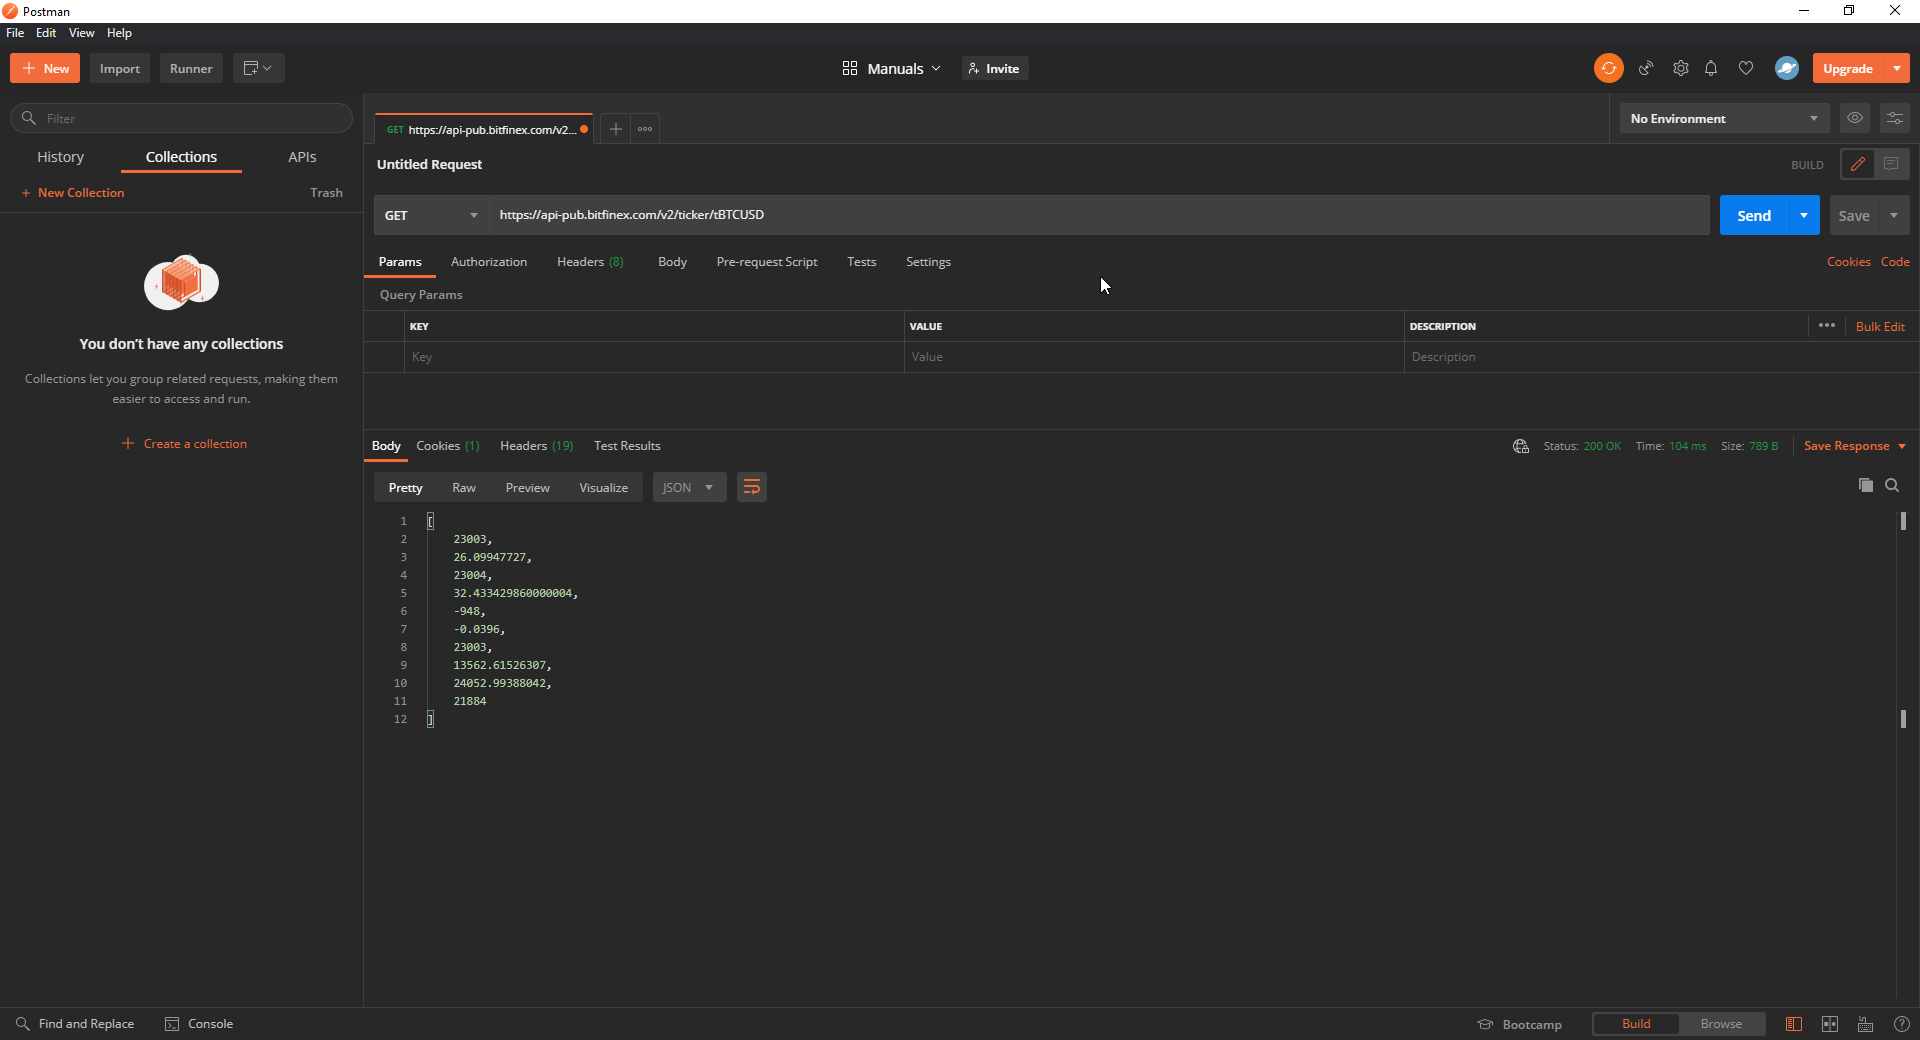Screen dimensions: 1920x1040
Task: Open the Save Response dropdown
Action: pyautogui.click(x=1855, y=446)
